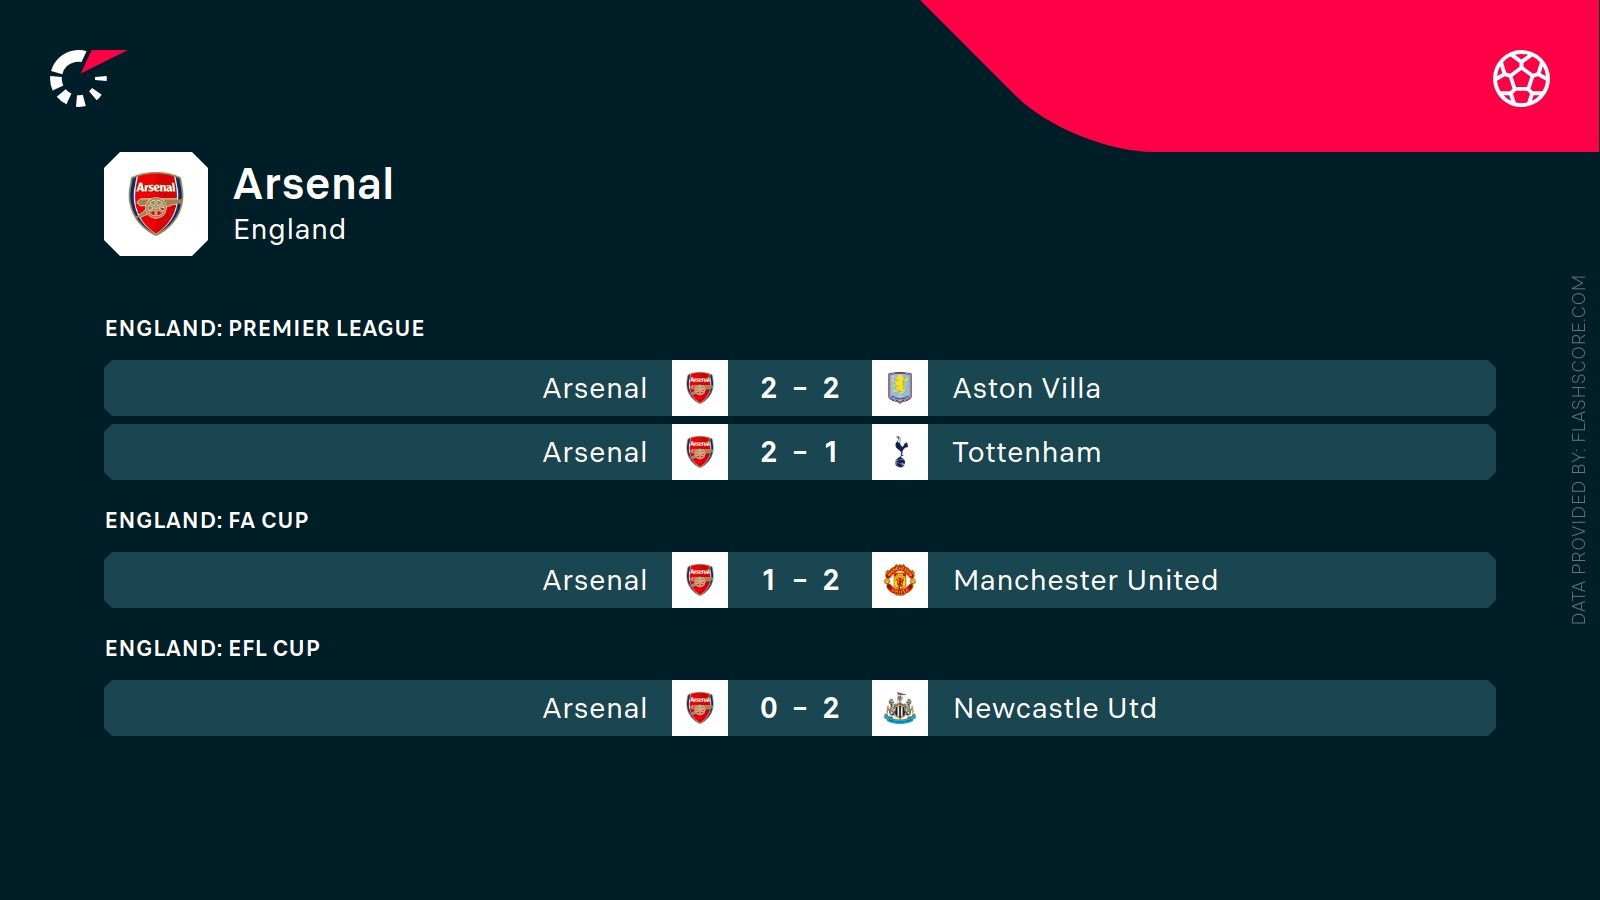Click Arsenal crest in the FA Cup row
Viewport: 1600px width, 900px height.
tap(700, 580)
